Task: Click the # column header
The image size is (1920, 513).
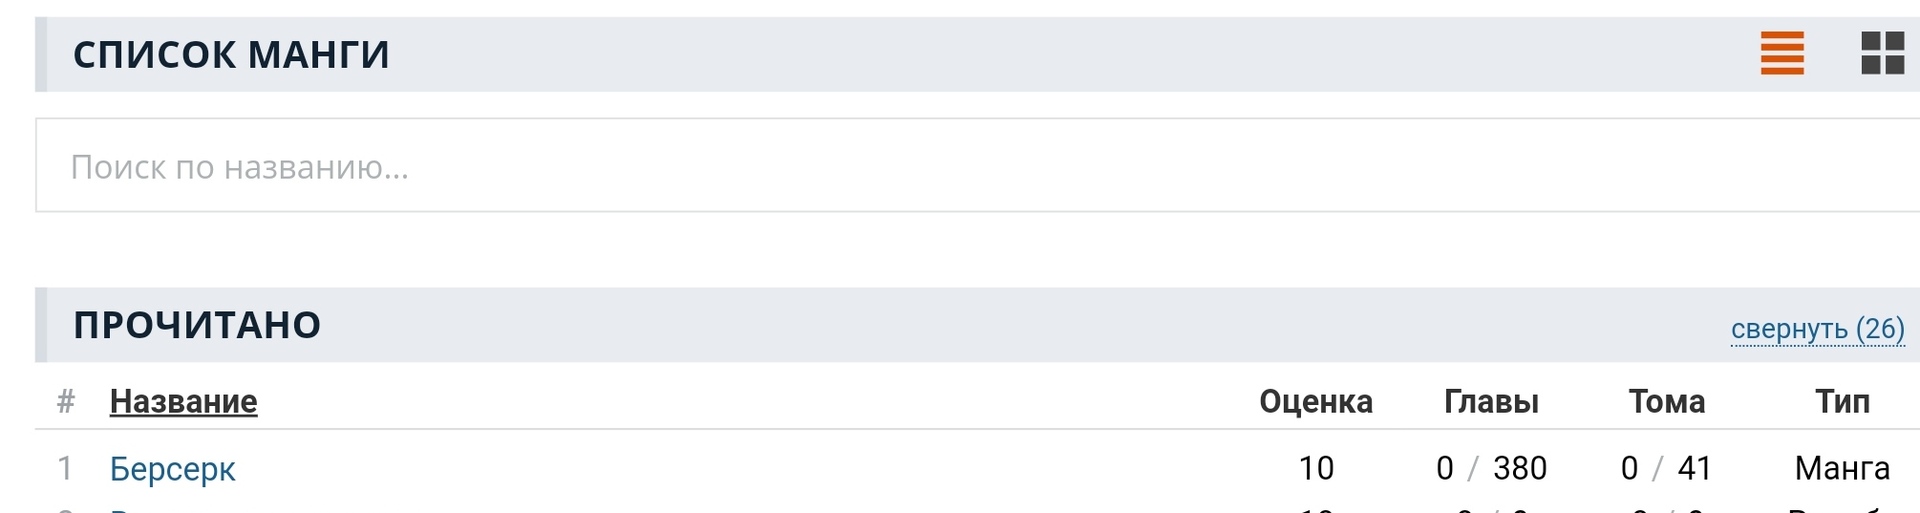Action: click(66, 401)
